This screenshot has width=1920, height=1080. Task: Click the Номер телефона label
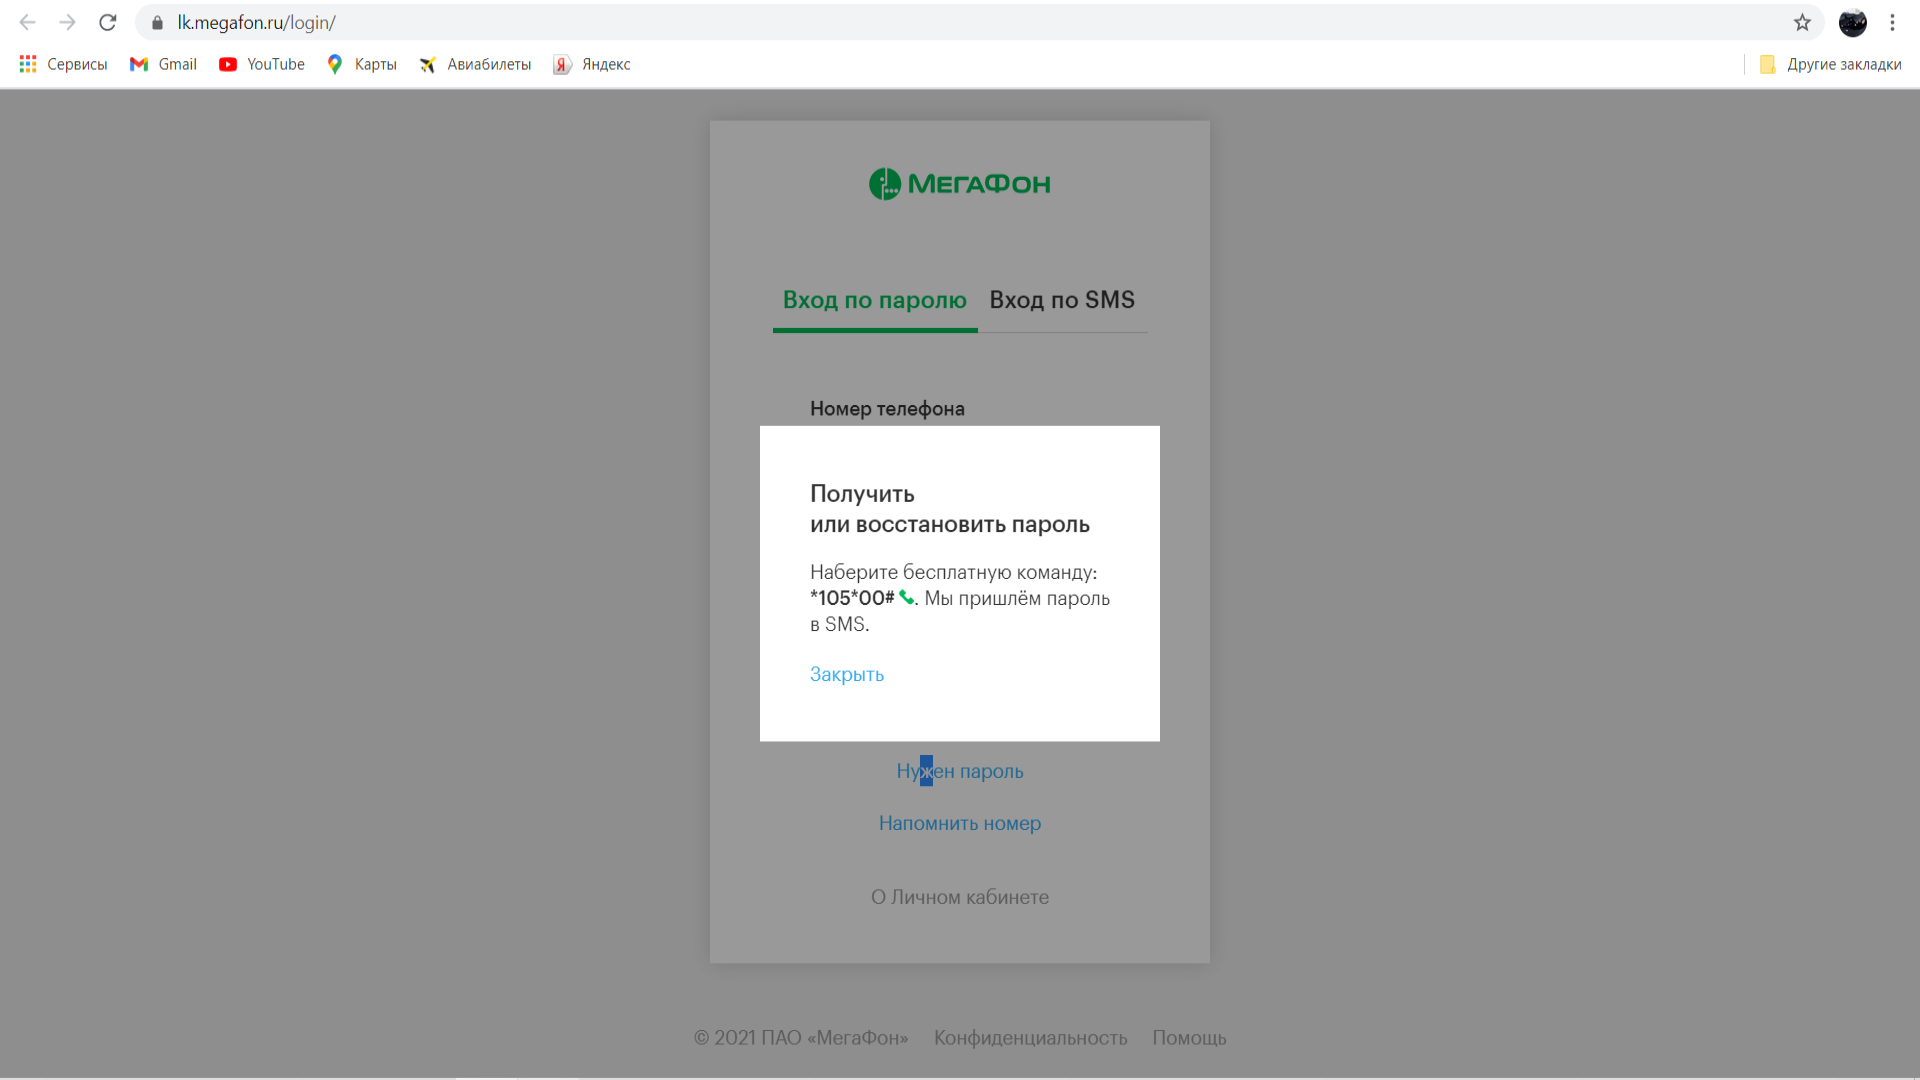point(887,408)
